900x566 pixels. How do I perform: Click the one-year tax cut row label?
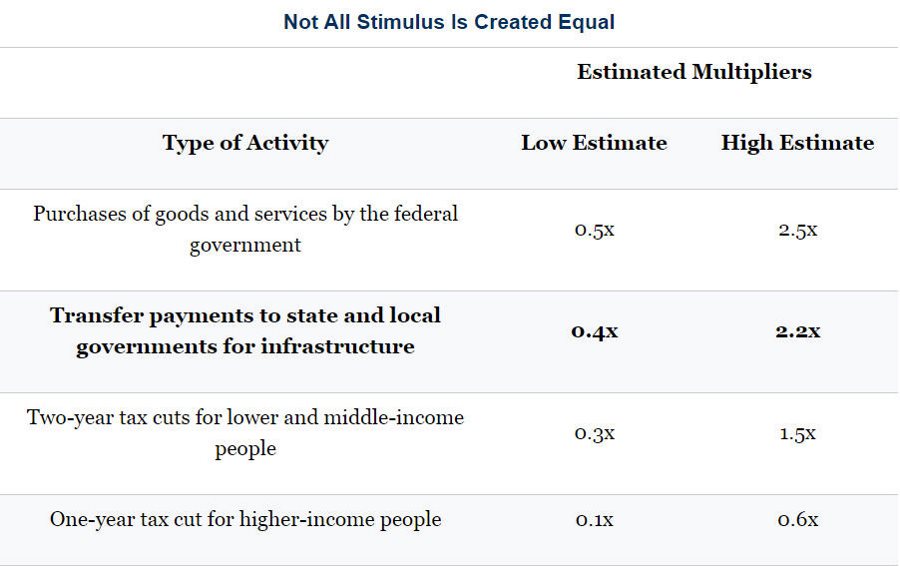click(x=245, y=520)
